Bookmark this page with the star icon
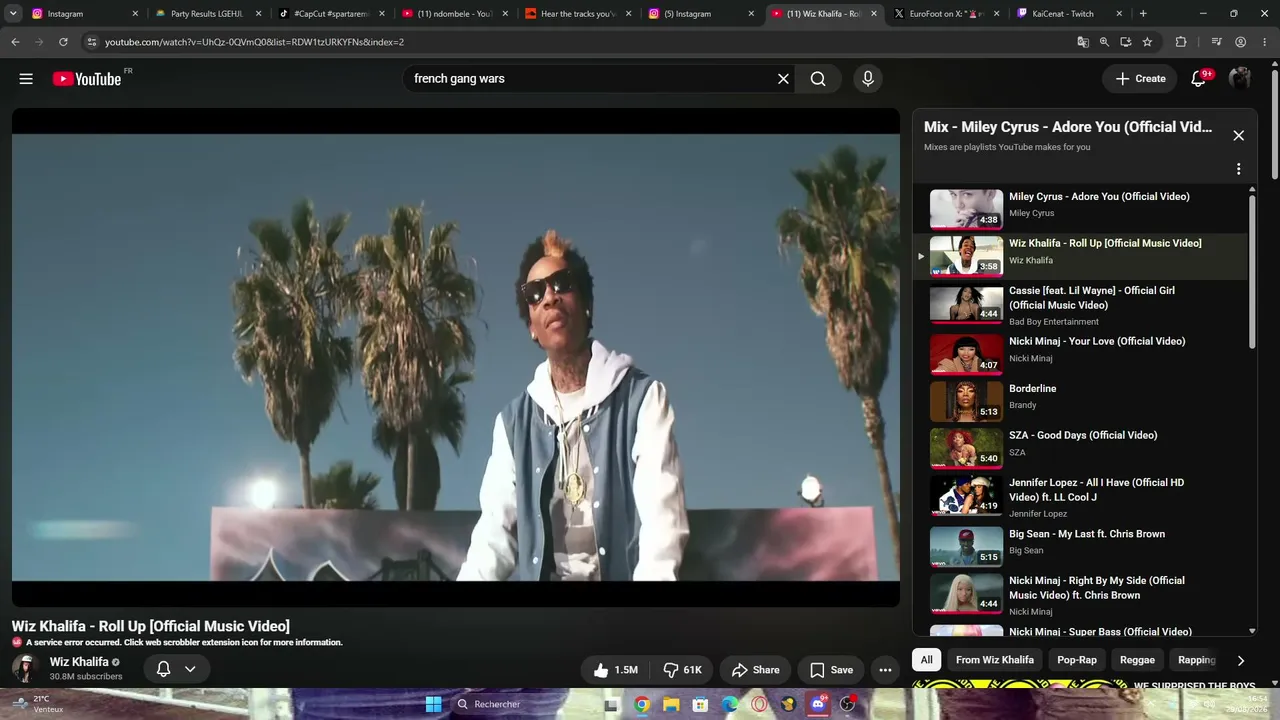The width and height of the screenshot is (1280, 720). pyautogui.click(x=1147, y=42)
